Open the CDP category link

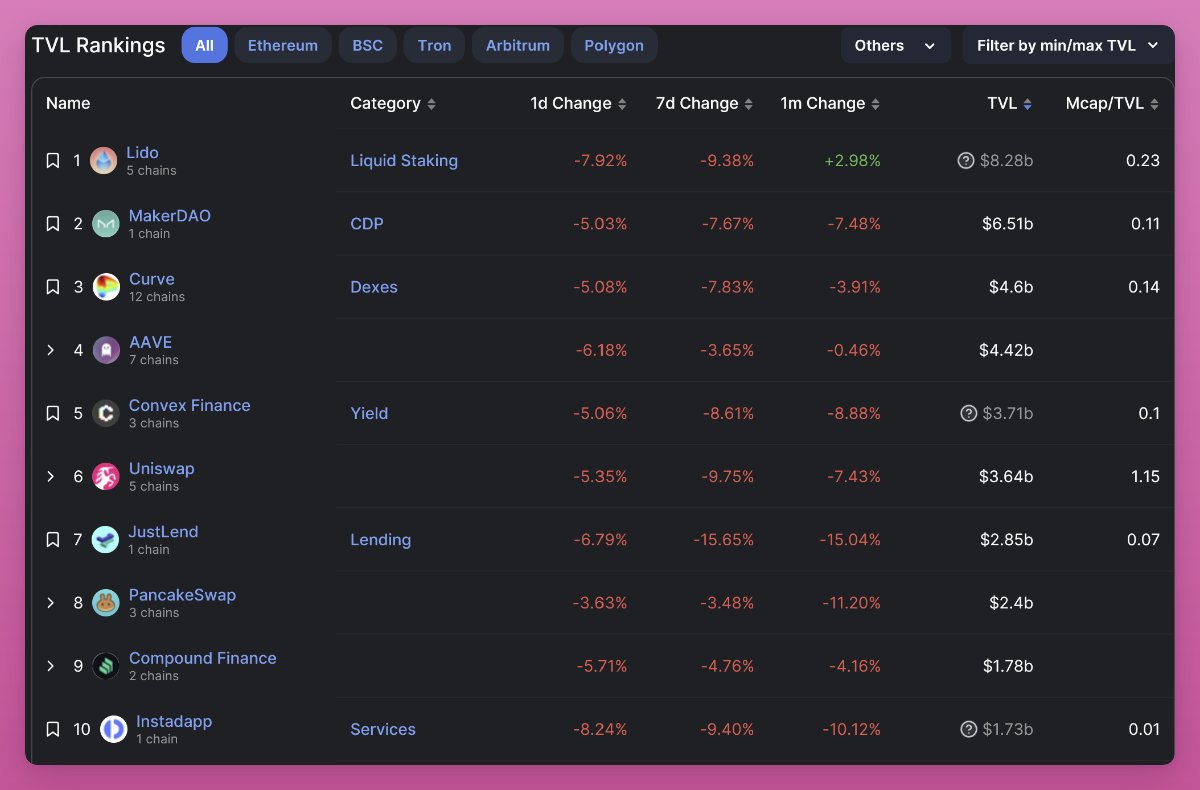tap(367, 224)
